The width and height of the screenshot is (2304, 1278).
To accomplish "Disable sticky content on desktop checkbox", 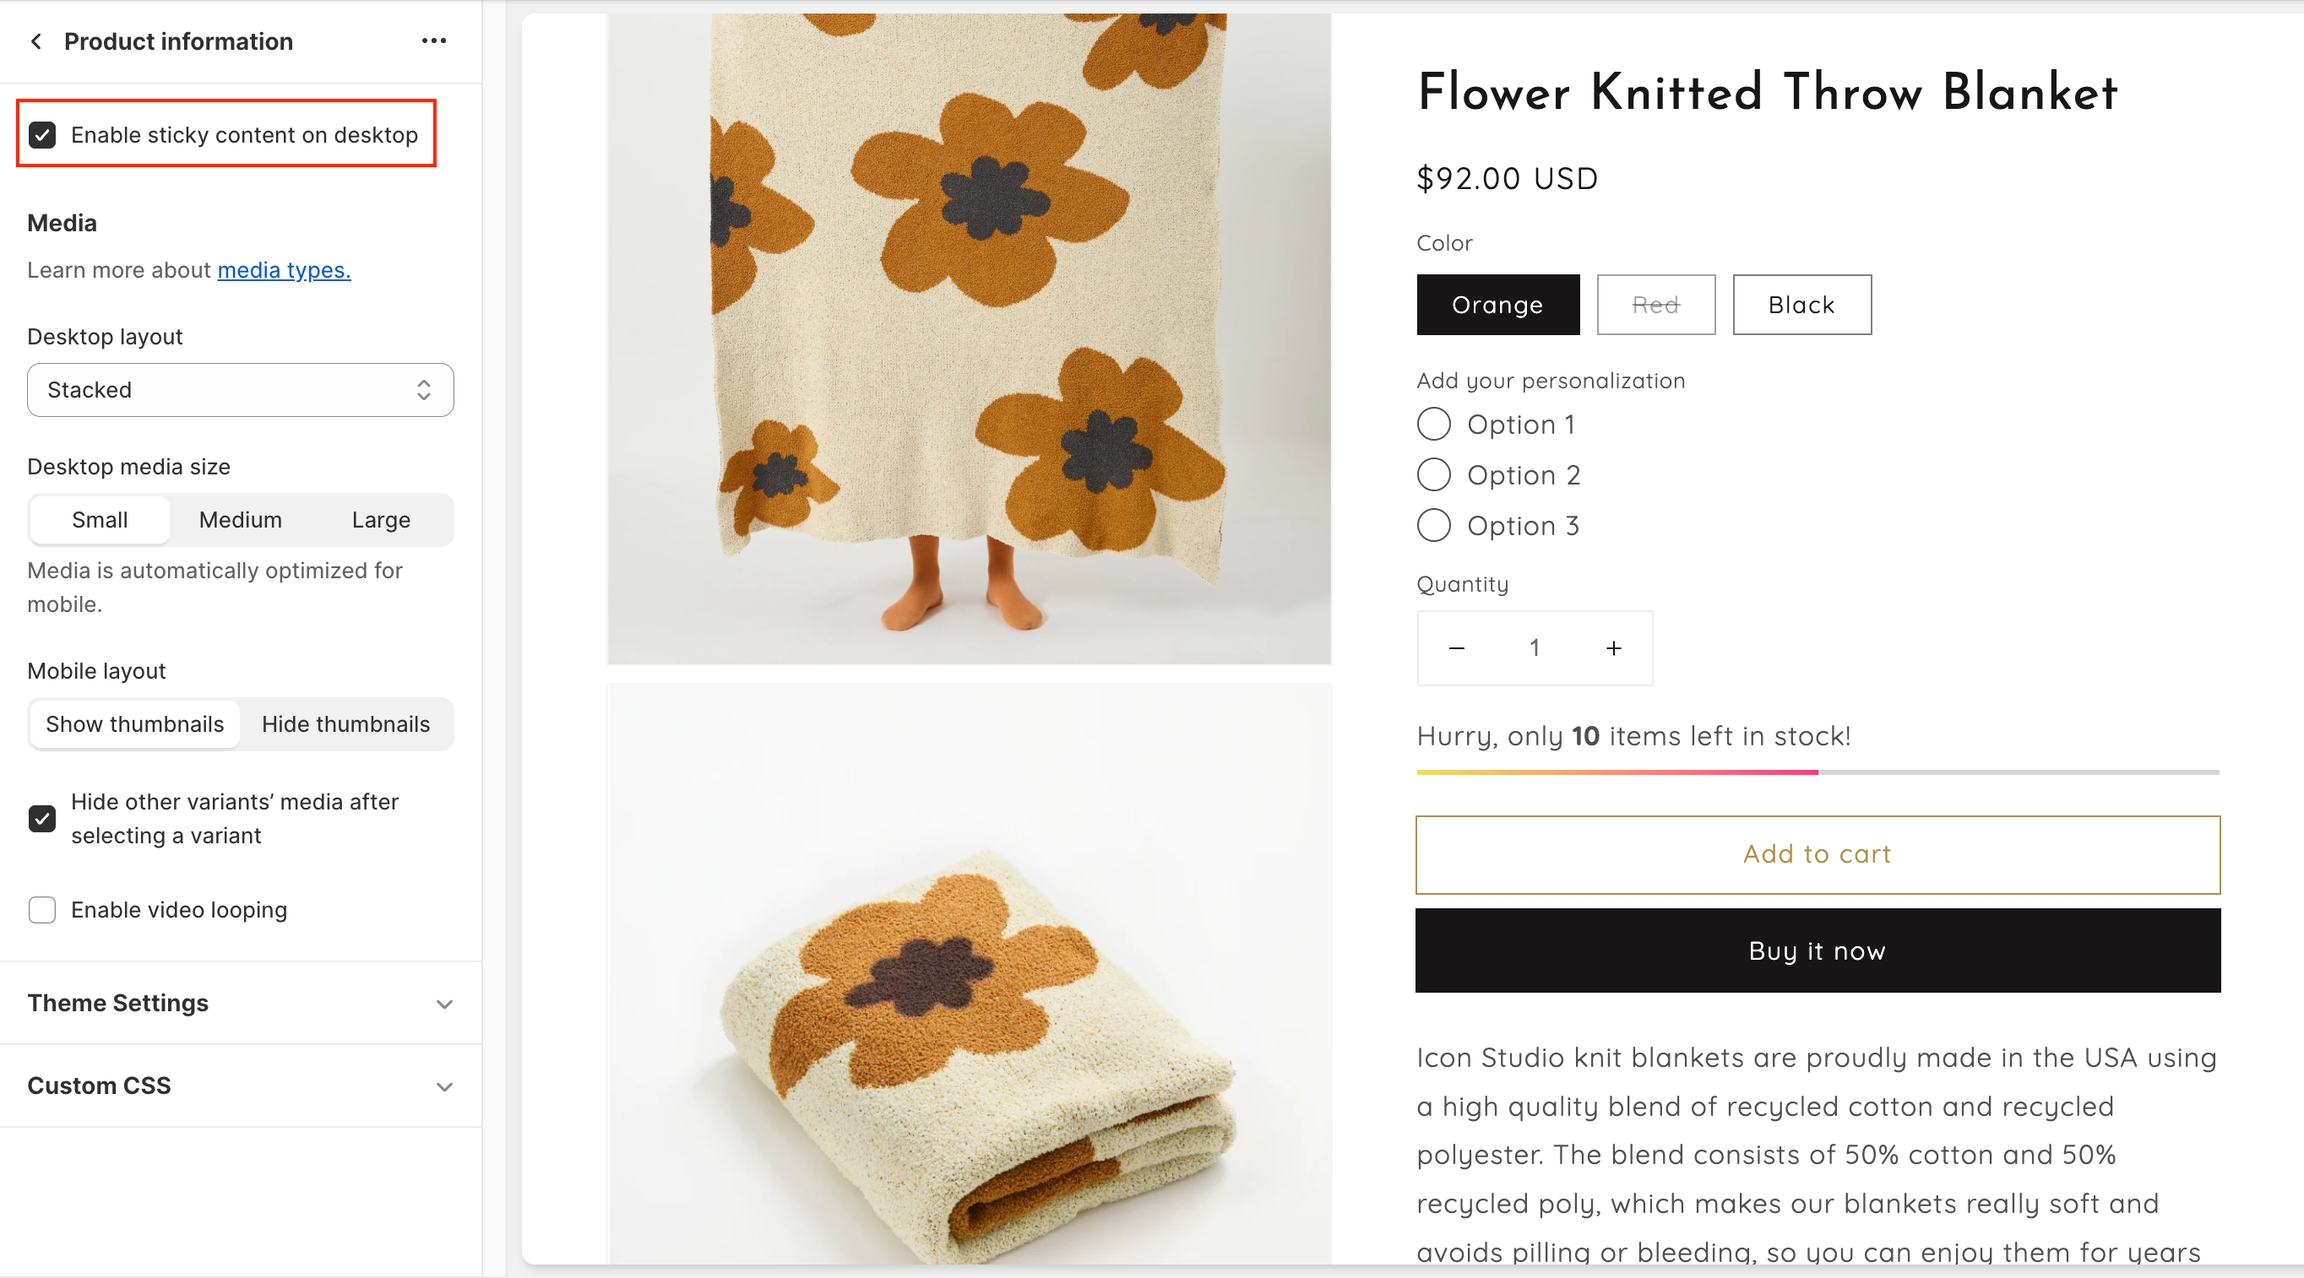I will coord(42,135).
